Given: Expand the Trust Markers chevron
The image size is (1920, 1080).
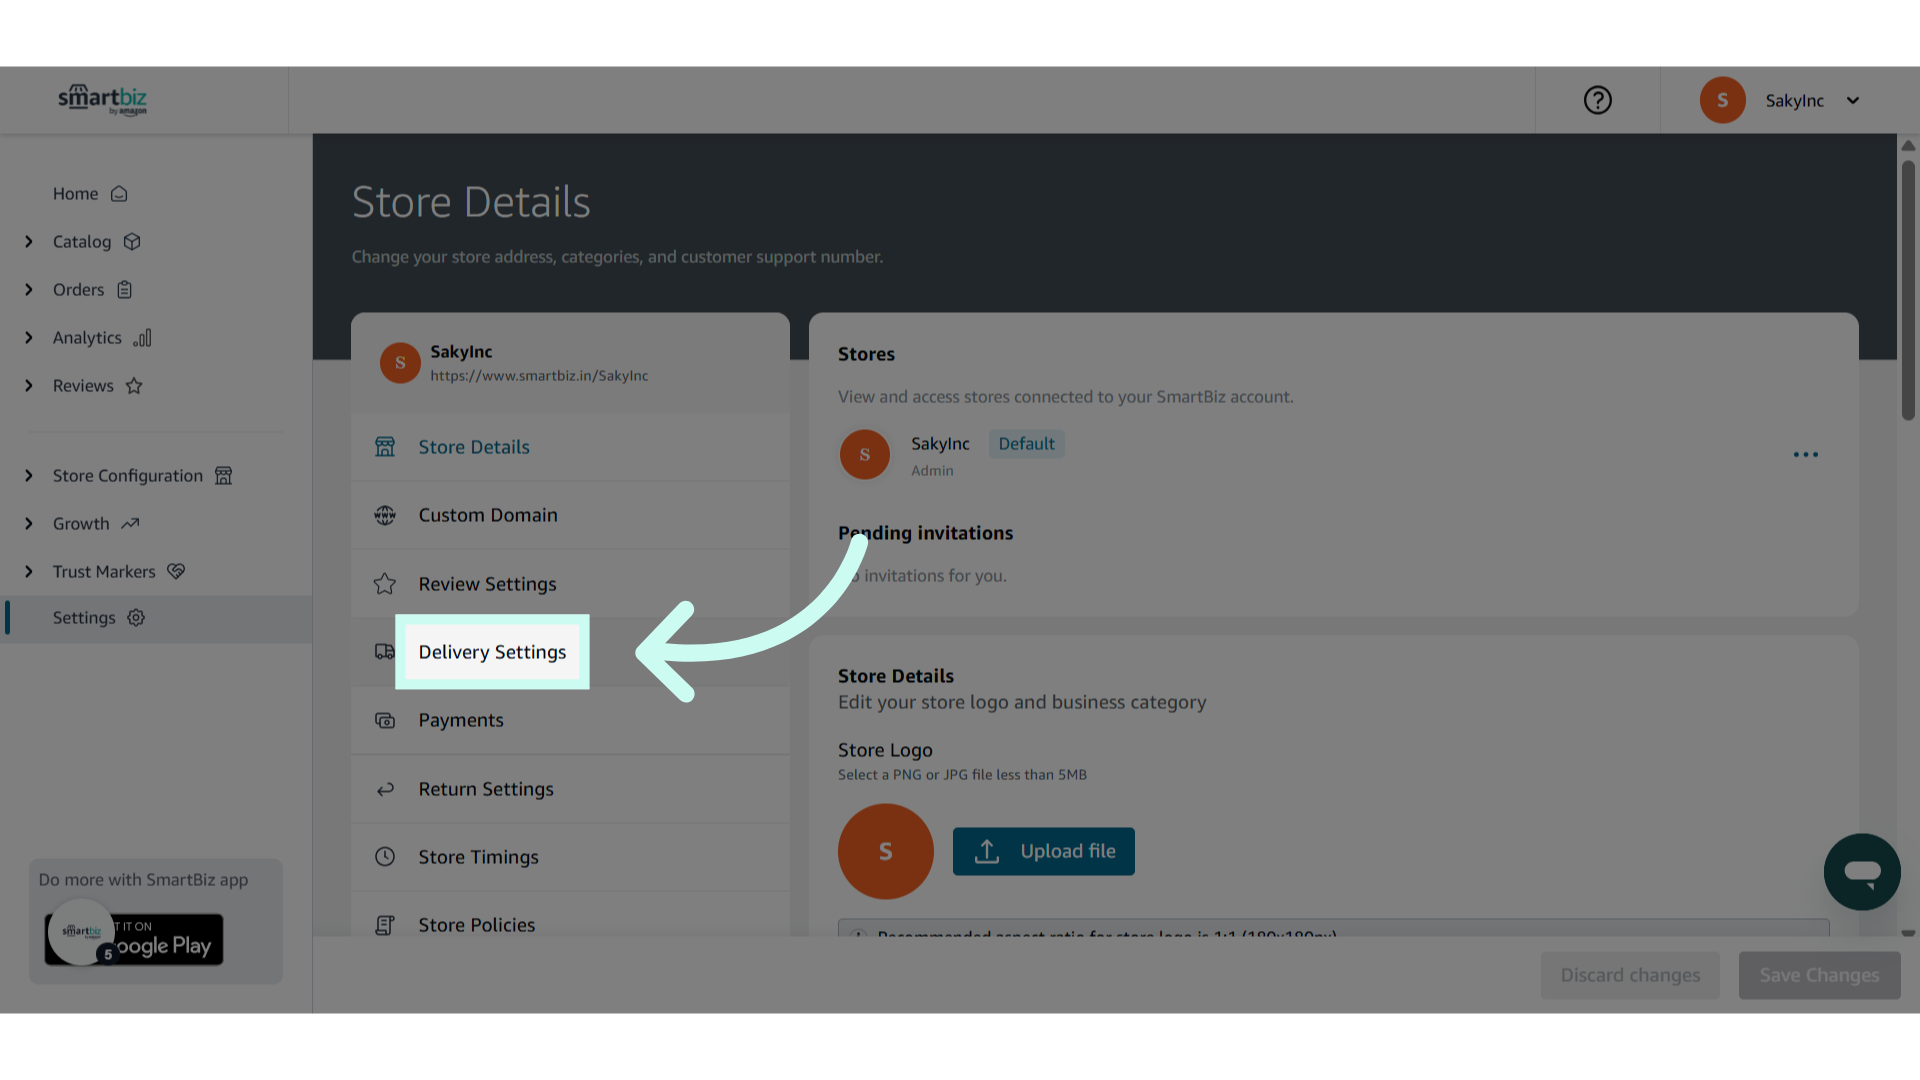Looking at the screenshot, I should pos(29,572).
